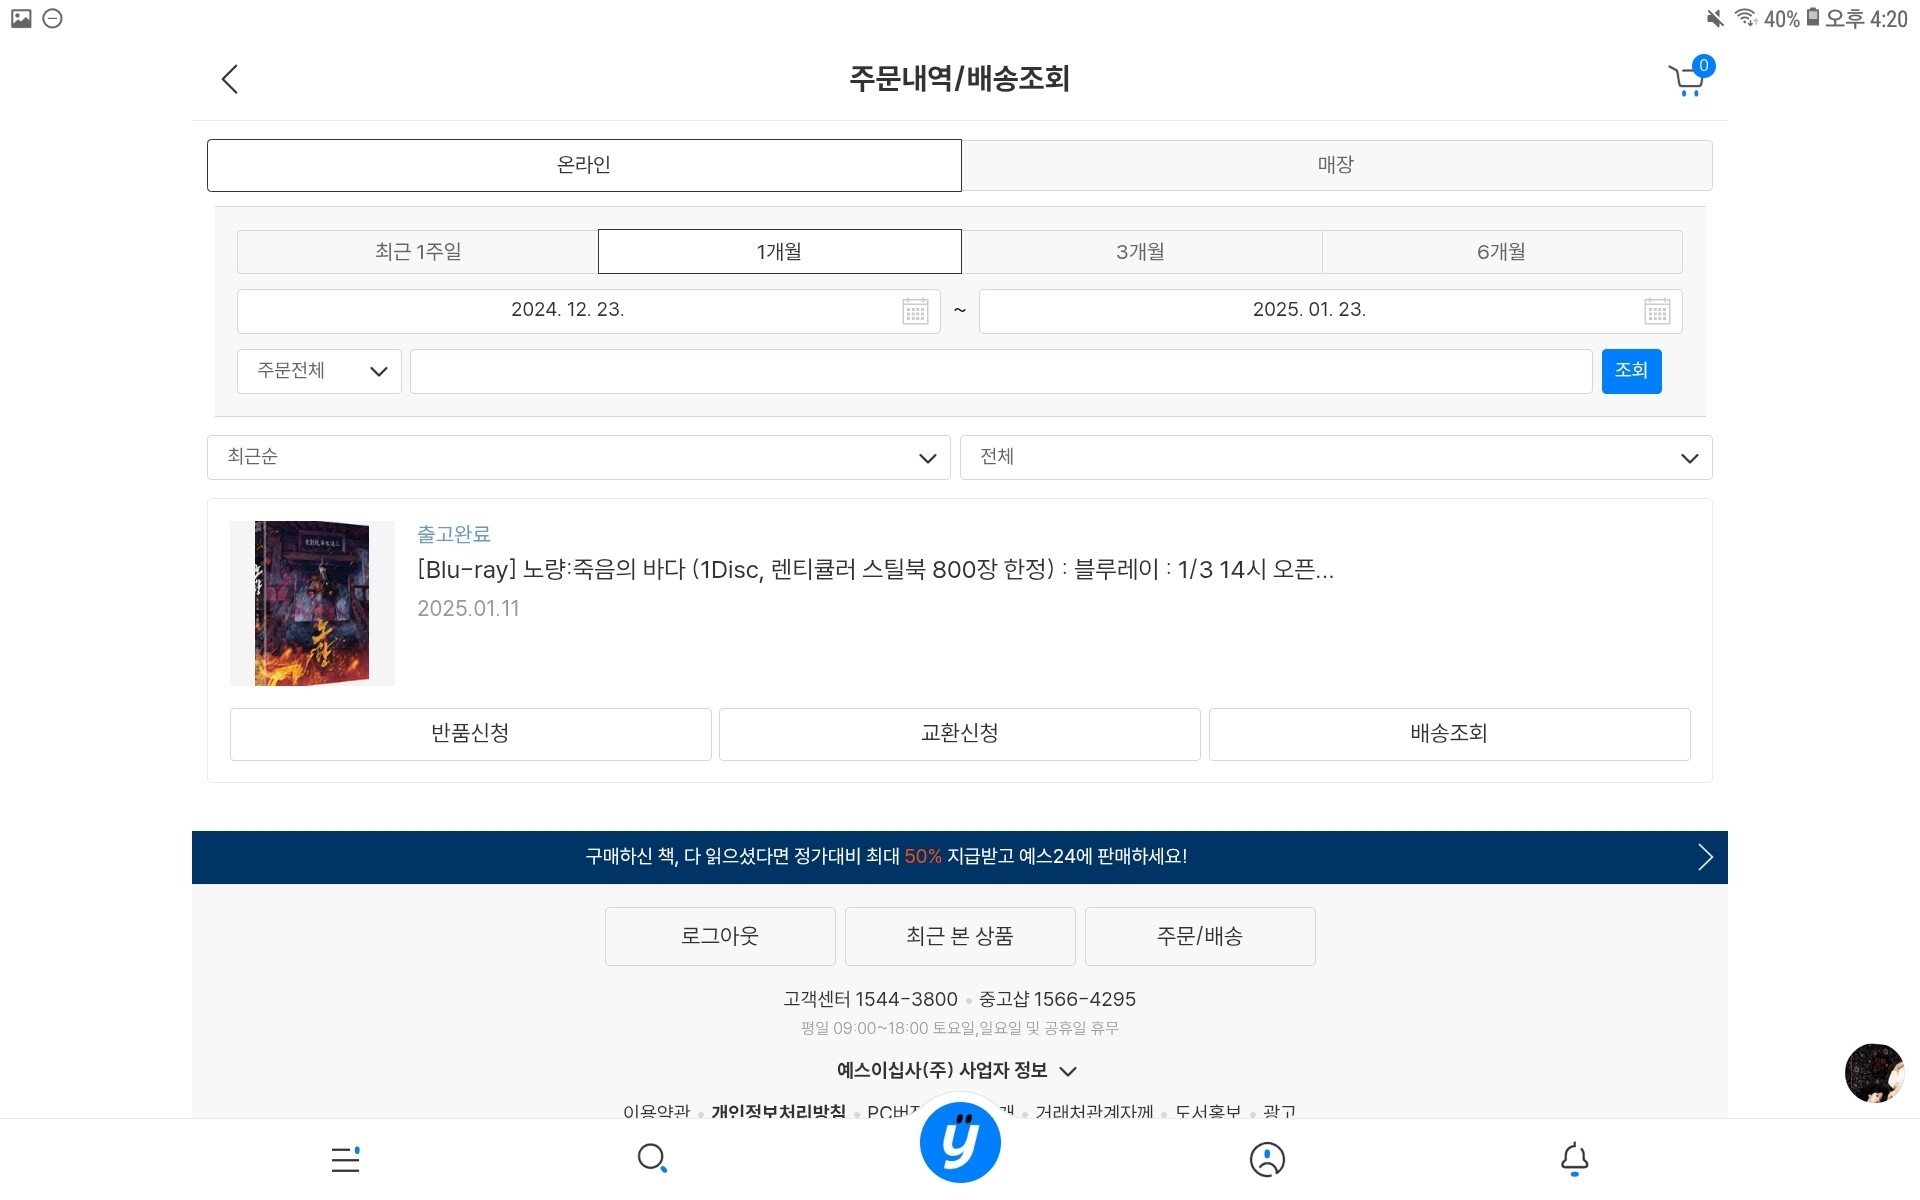Viewport: 1920px width, 1200px height.
Task: Tap the Yes24 home logo button
Action: [x=960, y=1143]
